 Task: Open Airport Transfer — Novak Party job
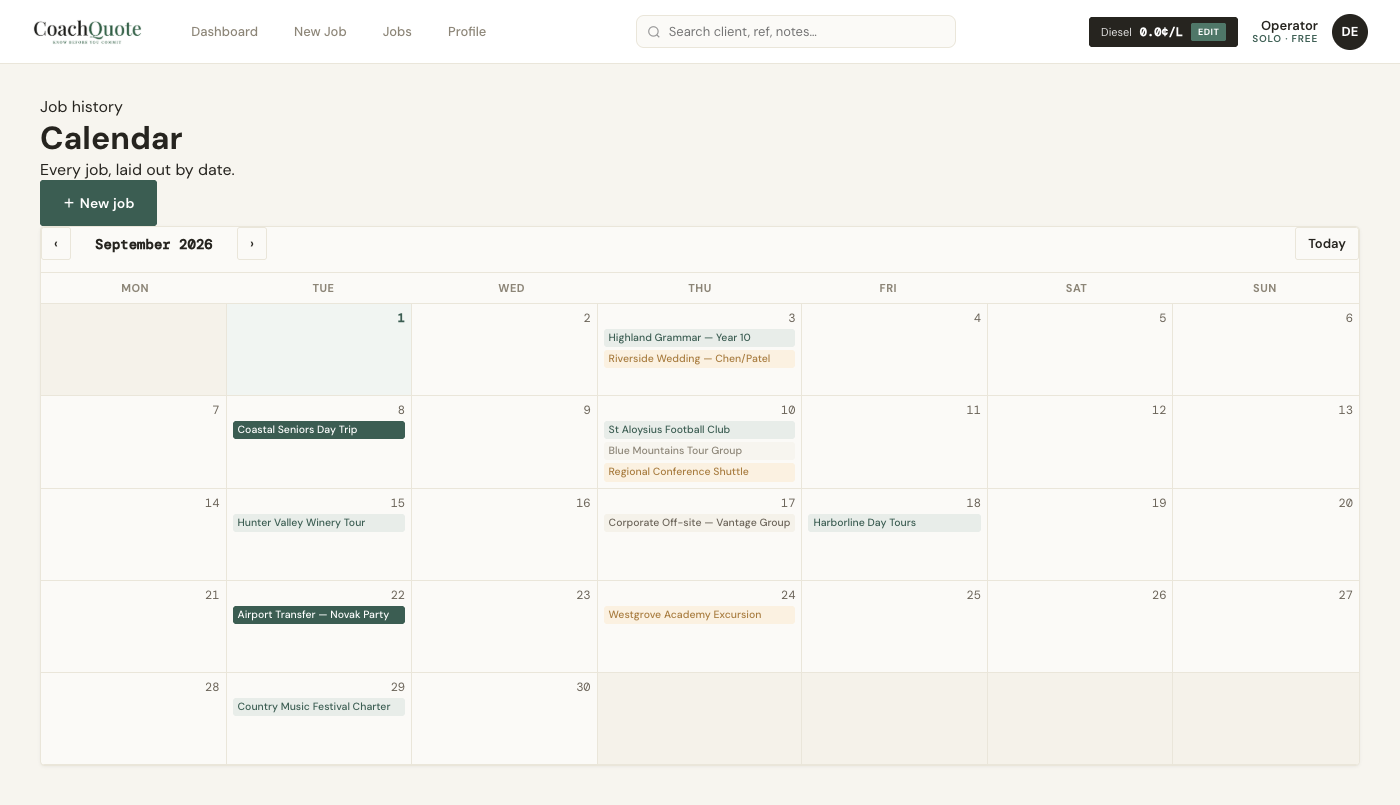click(319, 615)
